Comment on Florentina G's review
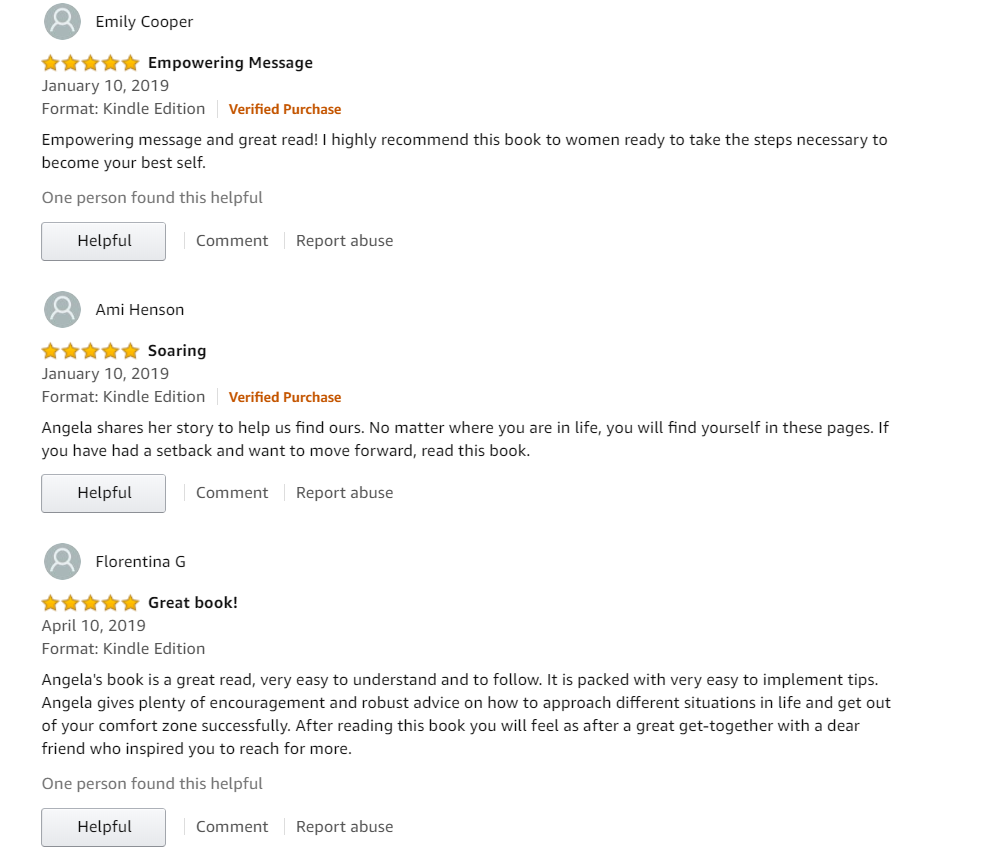The height and width of the screenshot is (859, 1004). pyautogui.click(x=232, y=828)
